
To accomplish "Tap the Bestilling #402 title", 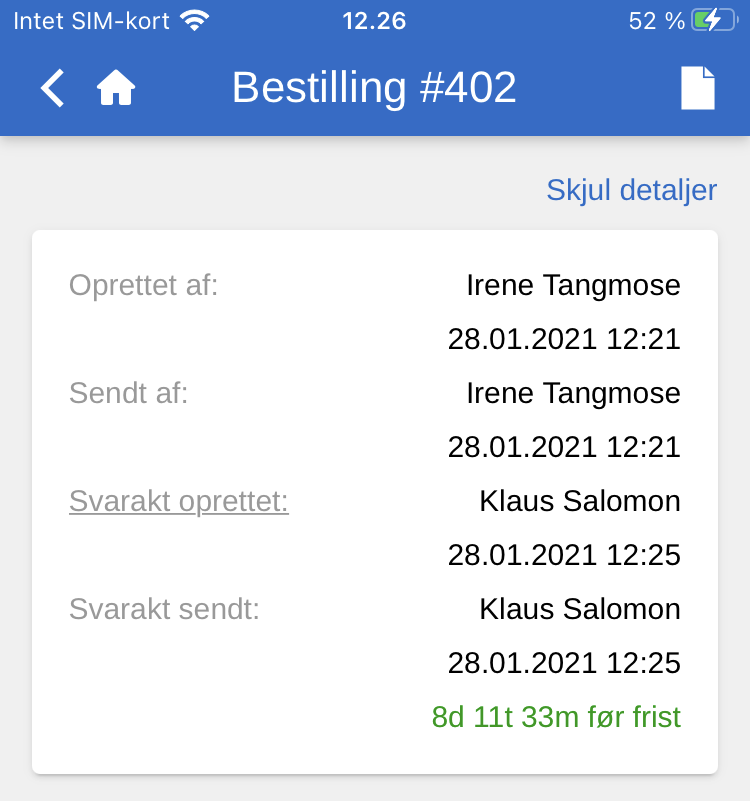I will click(x=374, y=88).
